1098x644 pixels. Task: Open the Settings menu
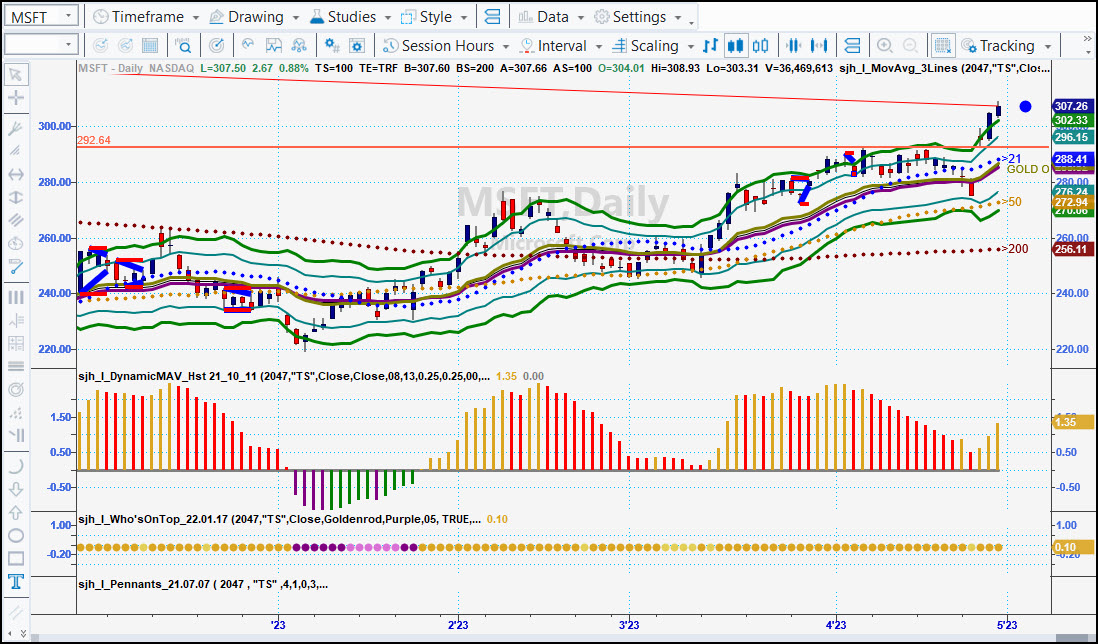[x=638, y=17]
